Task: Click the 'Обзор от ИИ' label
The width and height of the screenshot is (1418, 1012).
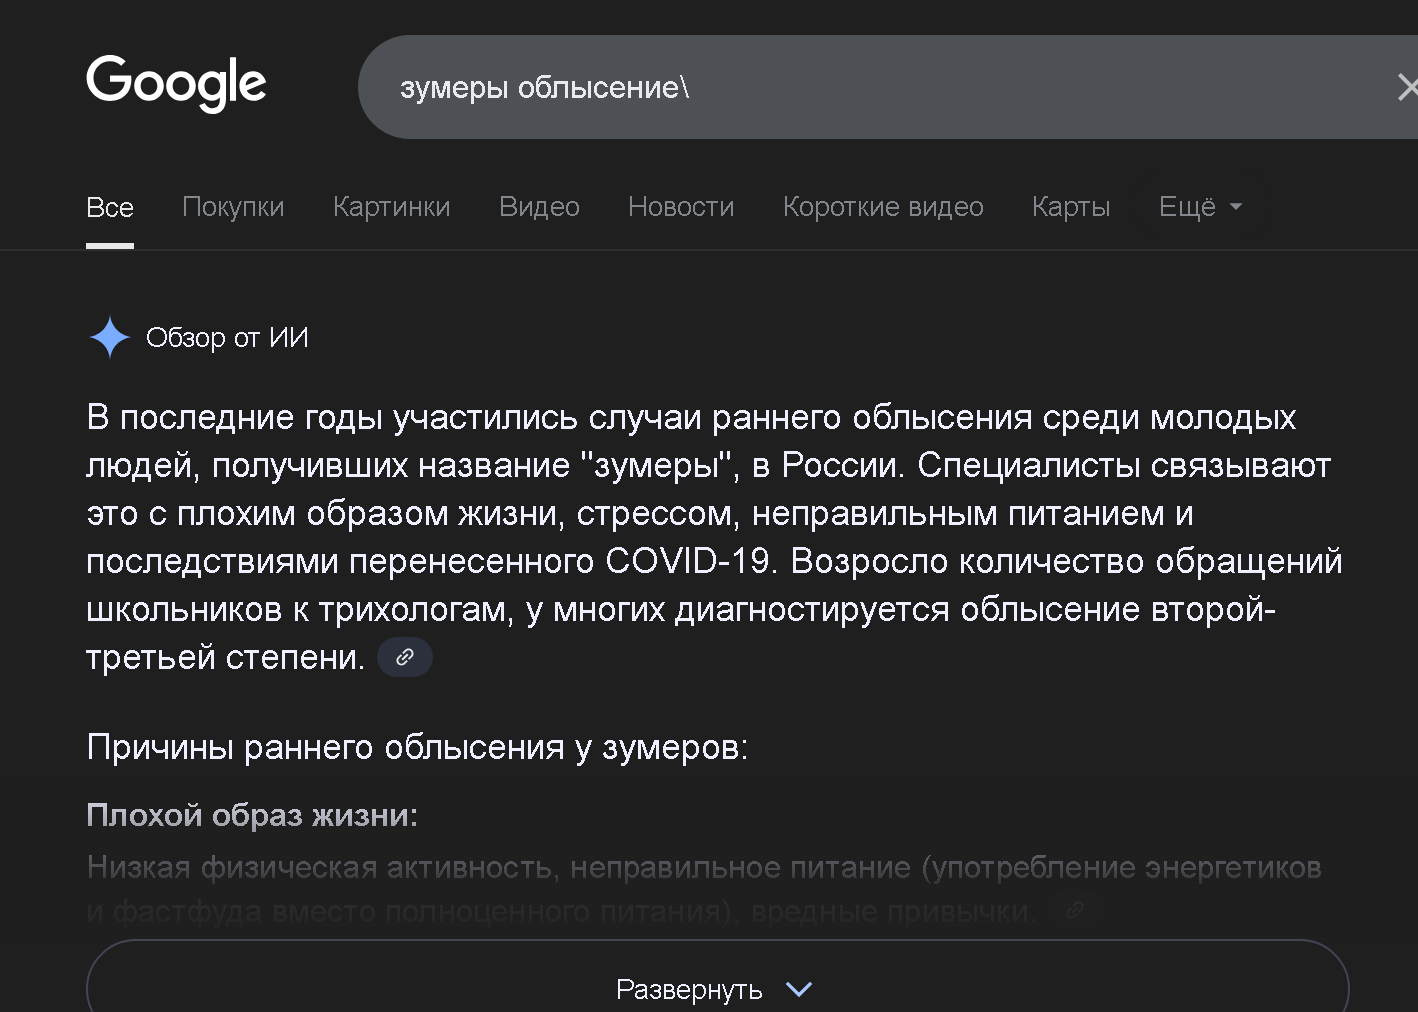Action: click(x=227, y=338)
